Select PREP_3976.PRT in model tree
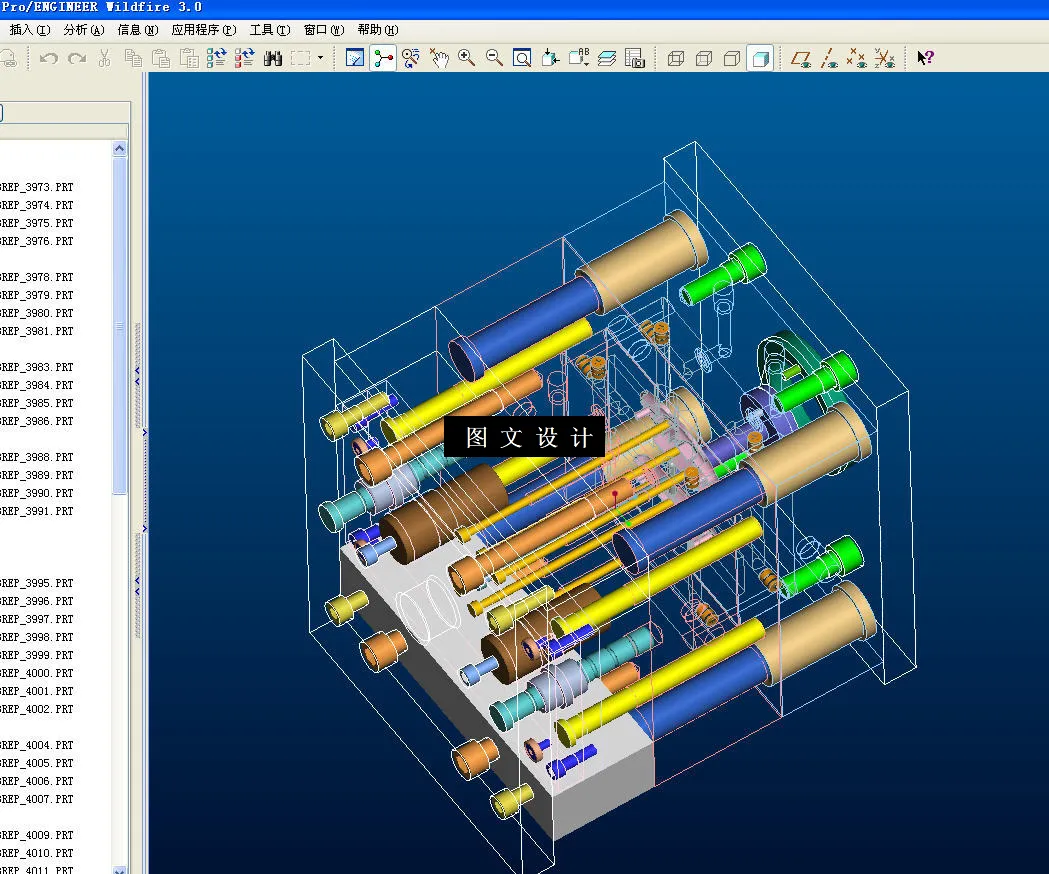Viewport: 1049px width, 874px height. coord(37,242)
